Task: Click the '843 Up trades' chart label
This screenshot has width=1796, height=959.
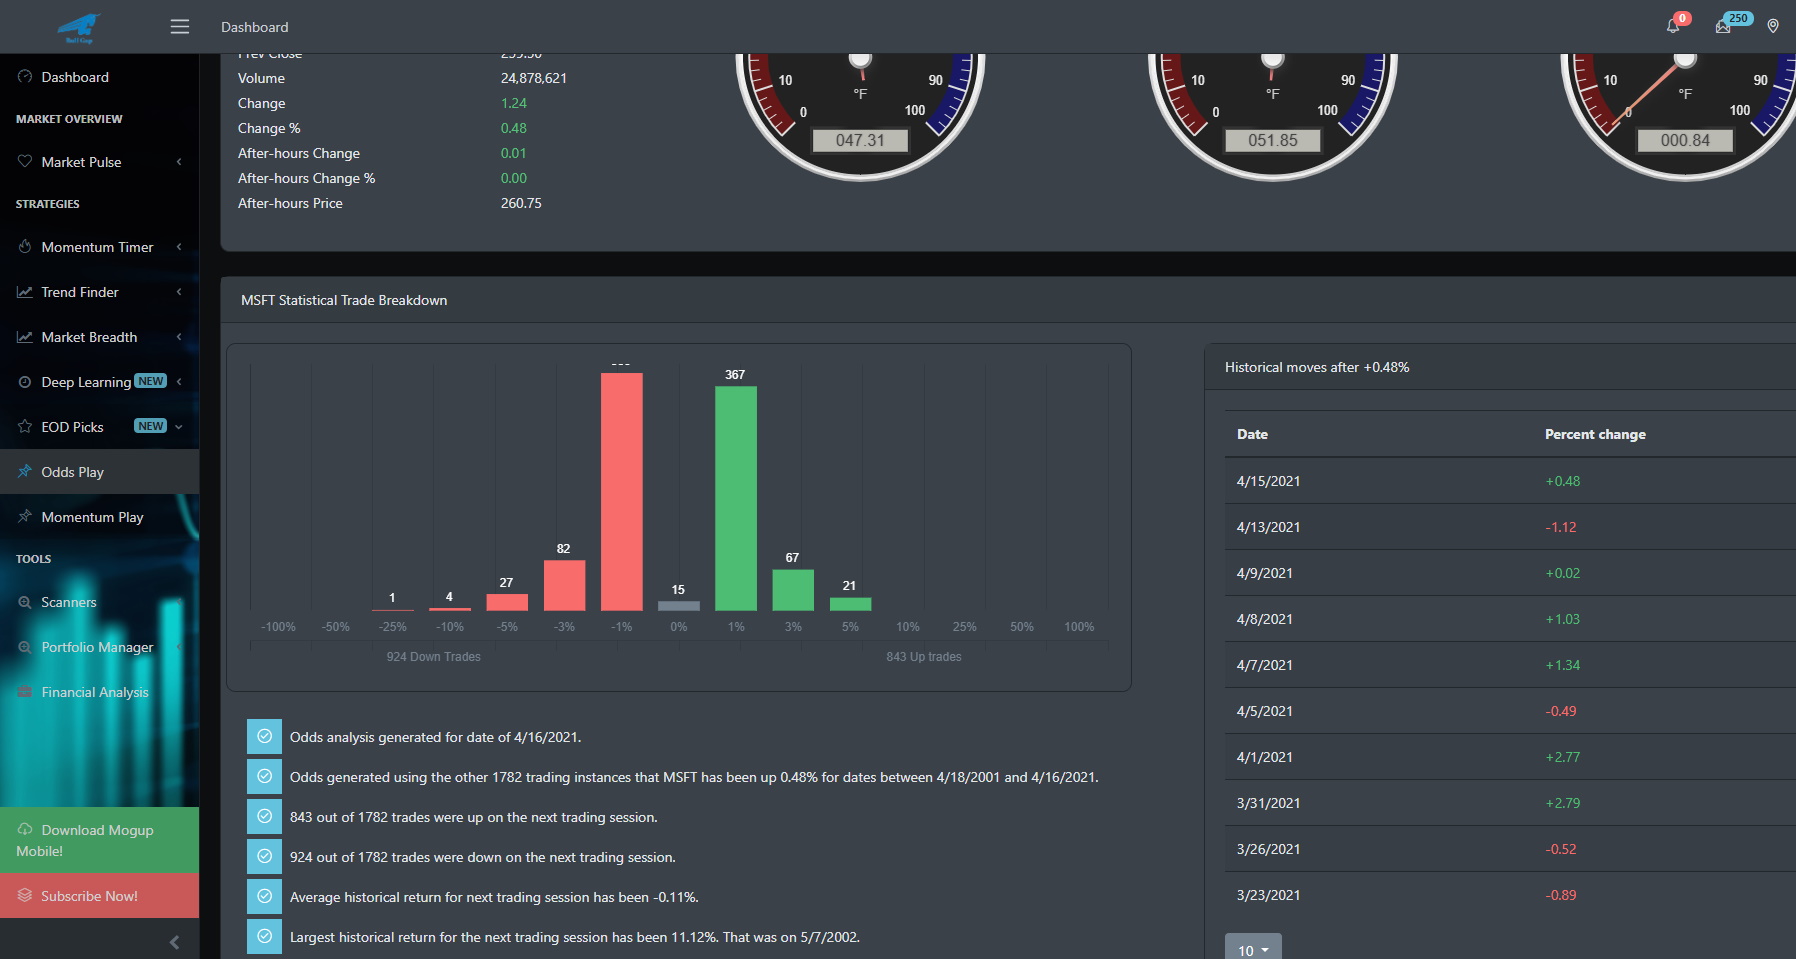Action: tap(924, 657)
